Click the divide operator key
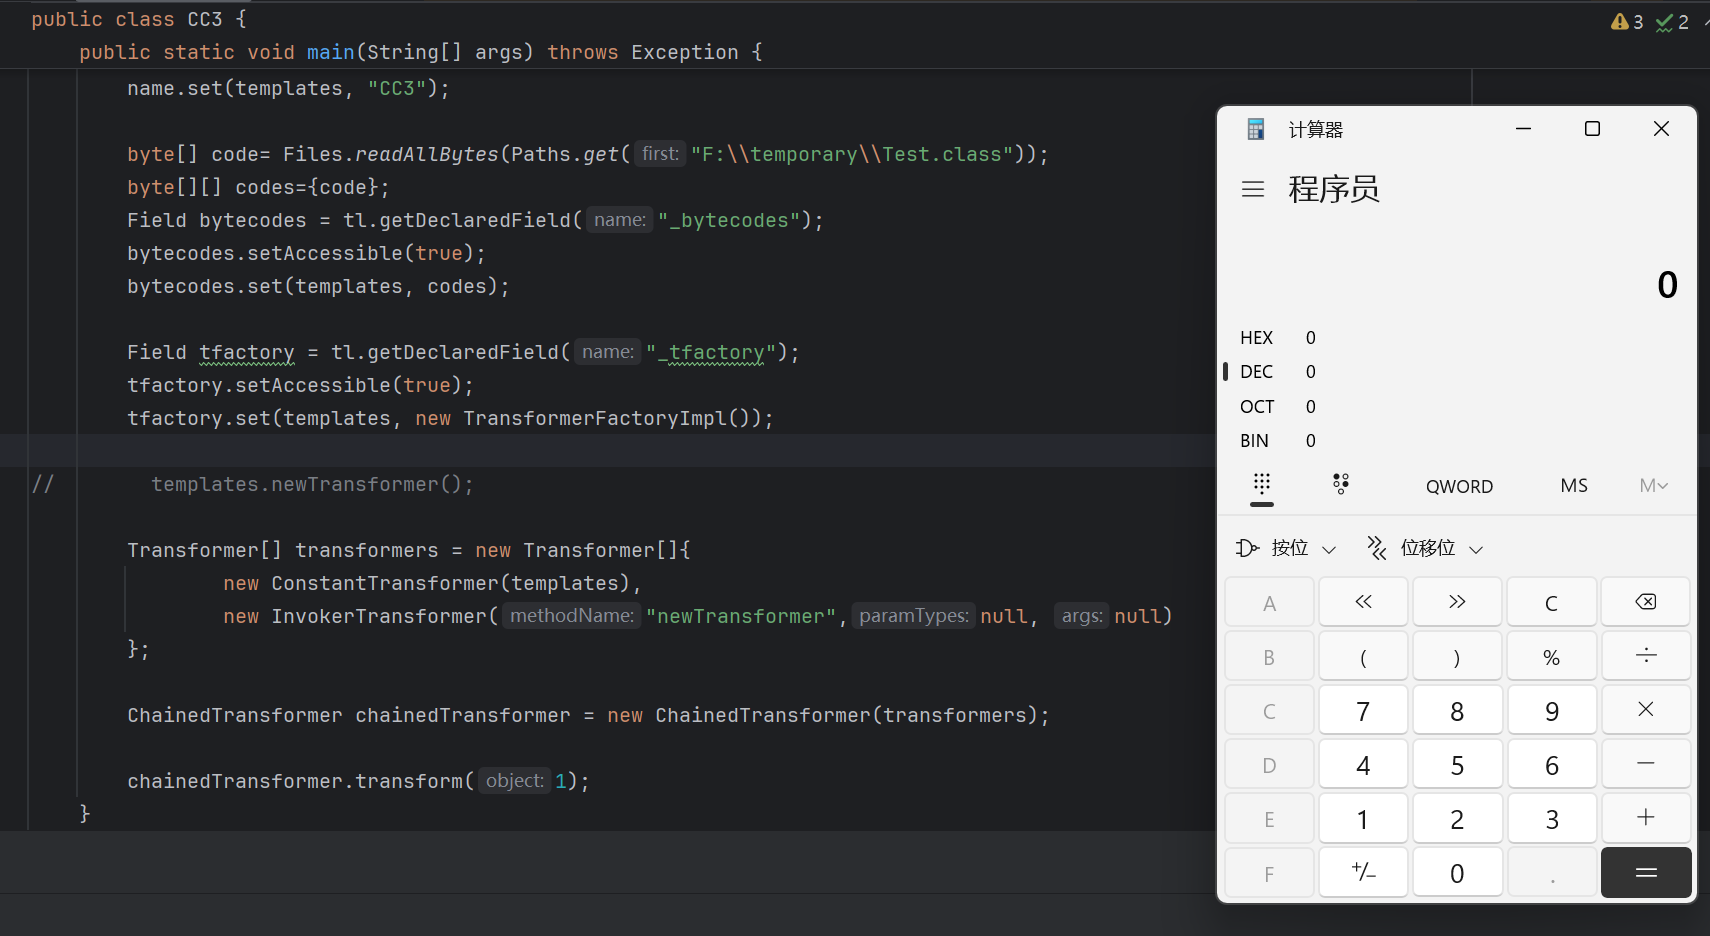This screenshot has height=936, width=1710. [x=1645, y=656]
